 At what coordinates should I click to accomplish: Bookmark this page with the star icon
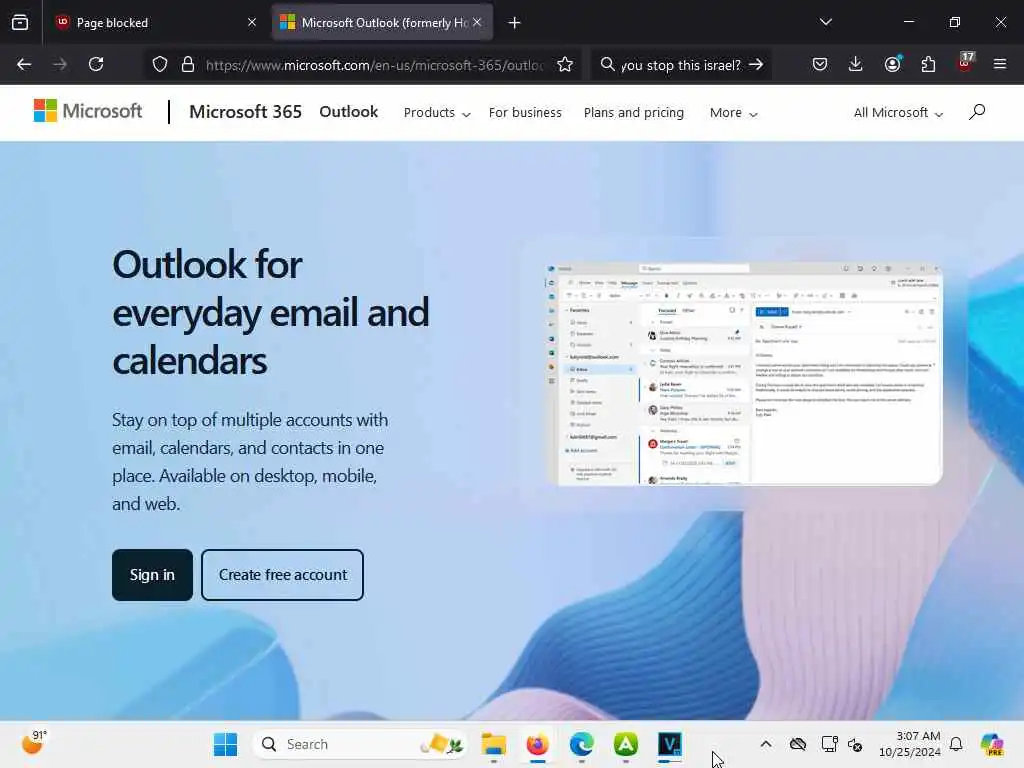click(565, 64)
